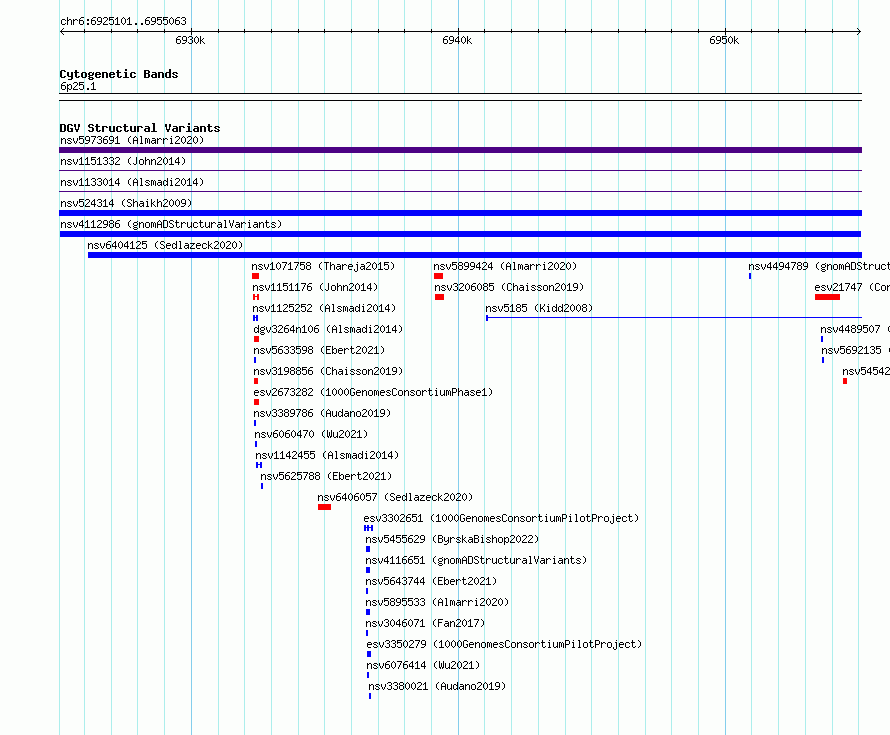The width and height of the screenshot is (890, 735).
Task: Select the 6p25.1 cytogenetic band label
Action: [78, 86]
